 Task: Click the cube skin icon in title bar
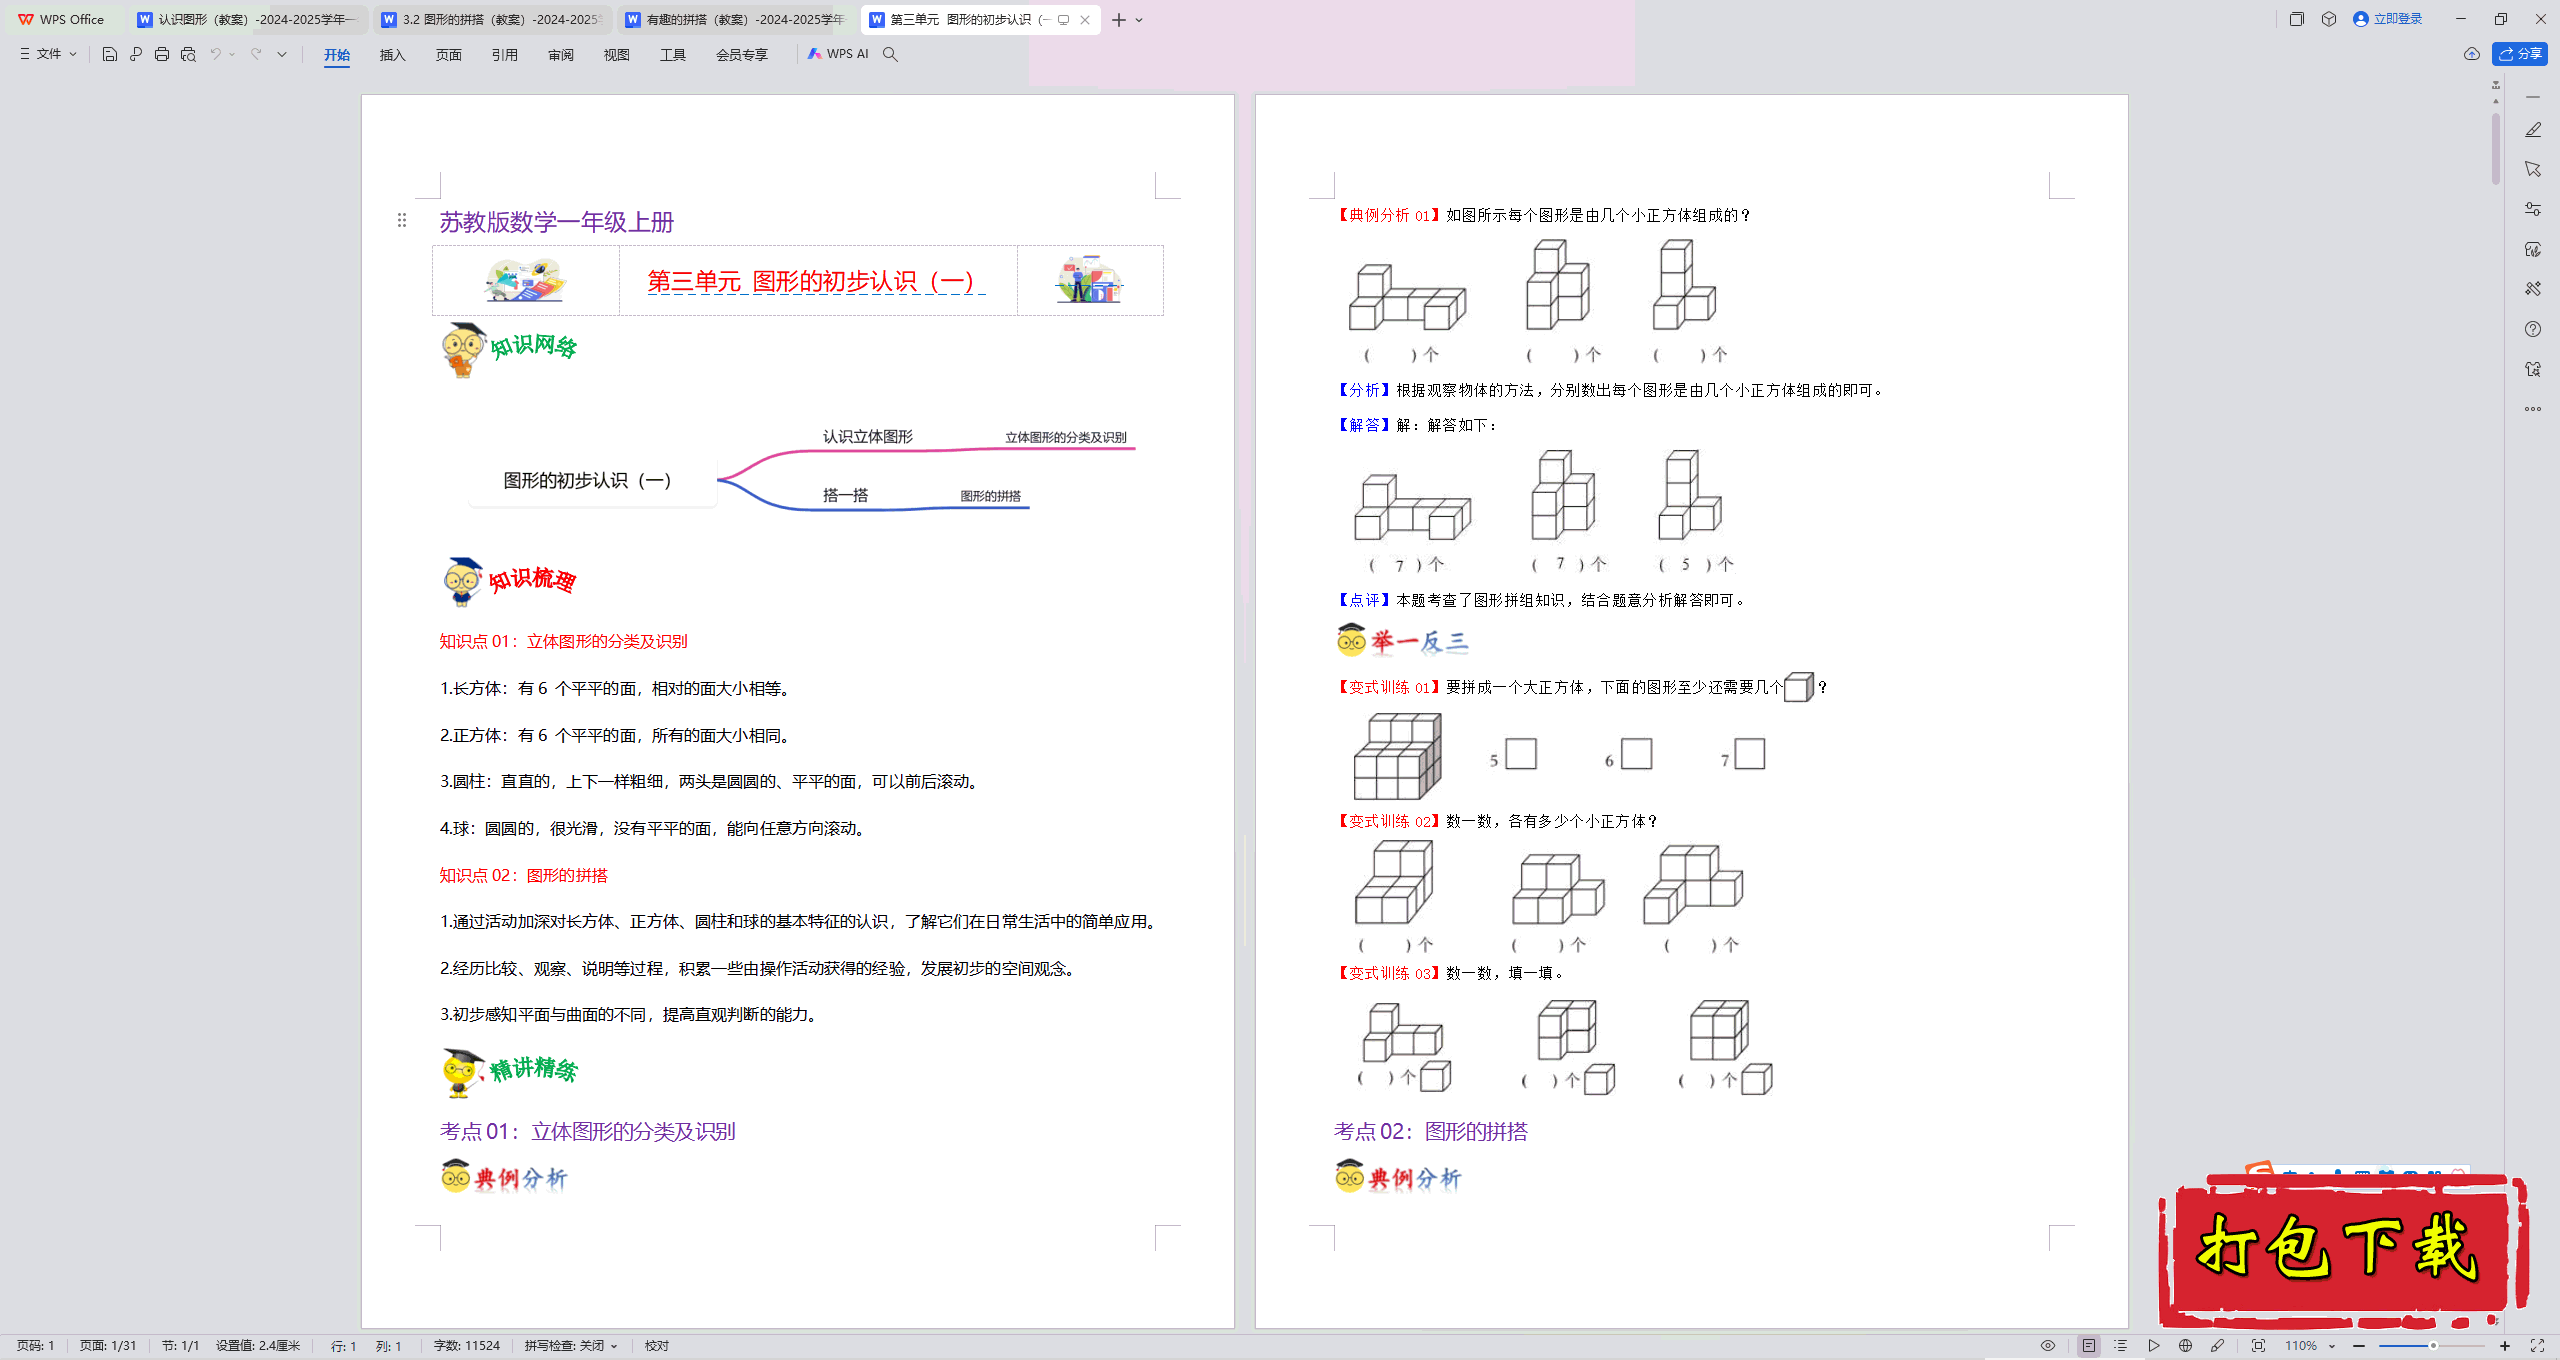coord(2329,19)
